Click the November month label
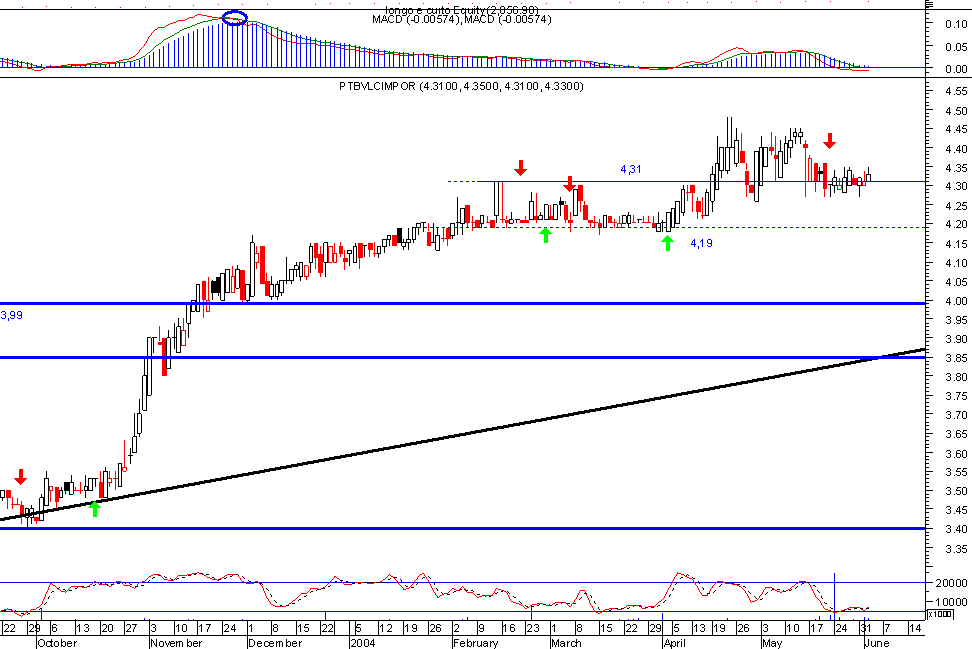Viewport: 972px width, 649px height. coord(177,643)
